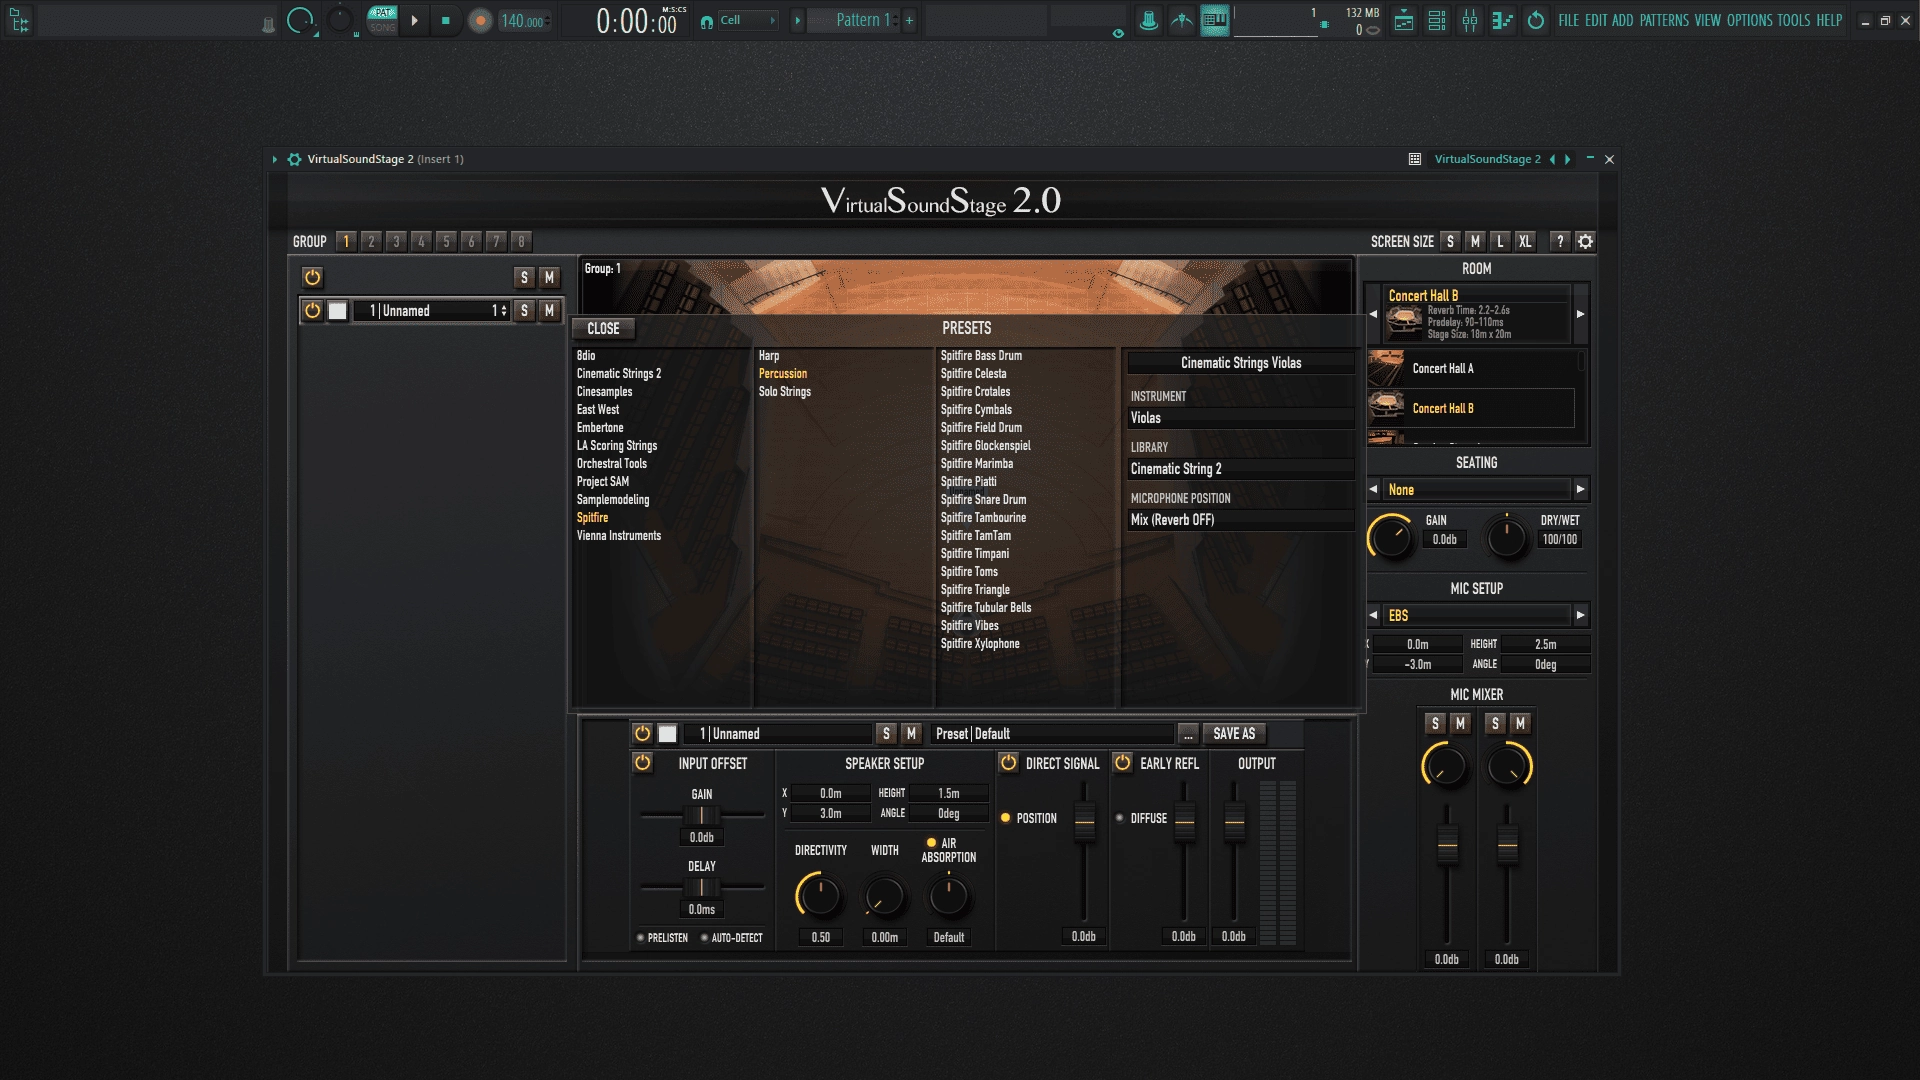This screenshot has height=1080, width=1920.
Task: Toggle power for 1 Unnamed in track list
Action: (x=312, y=311)
